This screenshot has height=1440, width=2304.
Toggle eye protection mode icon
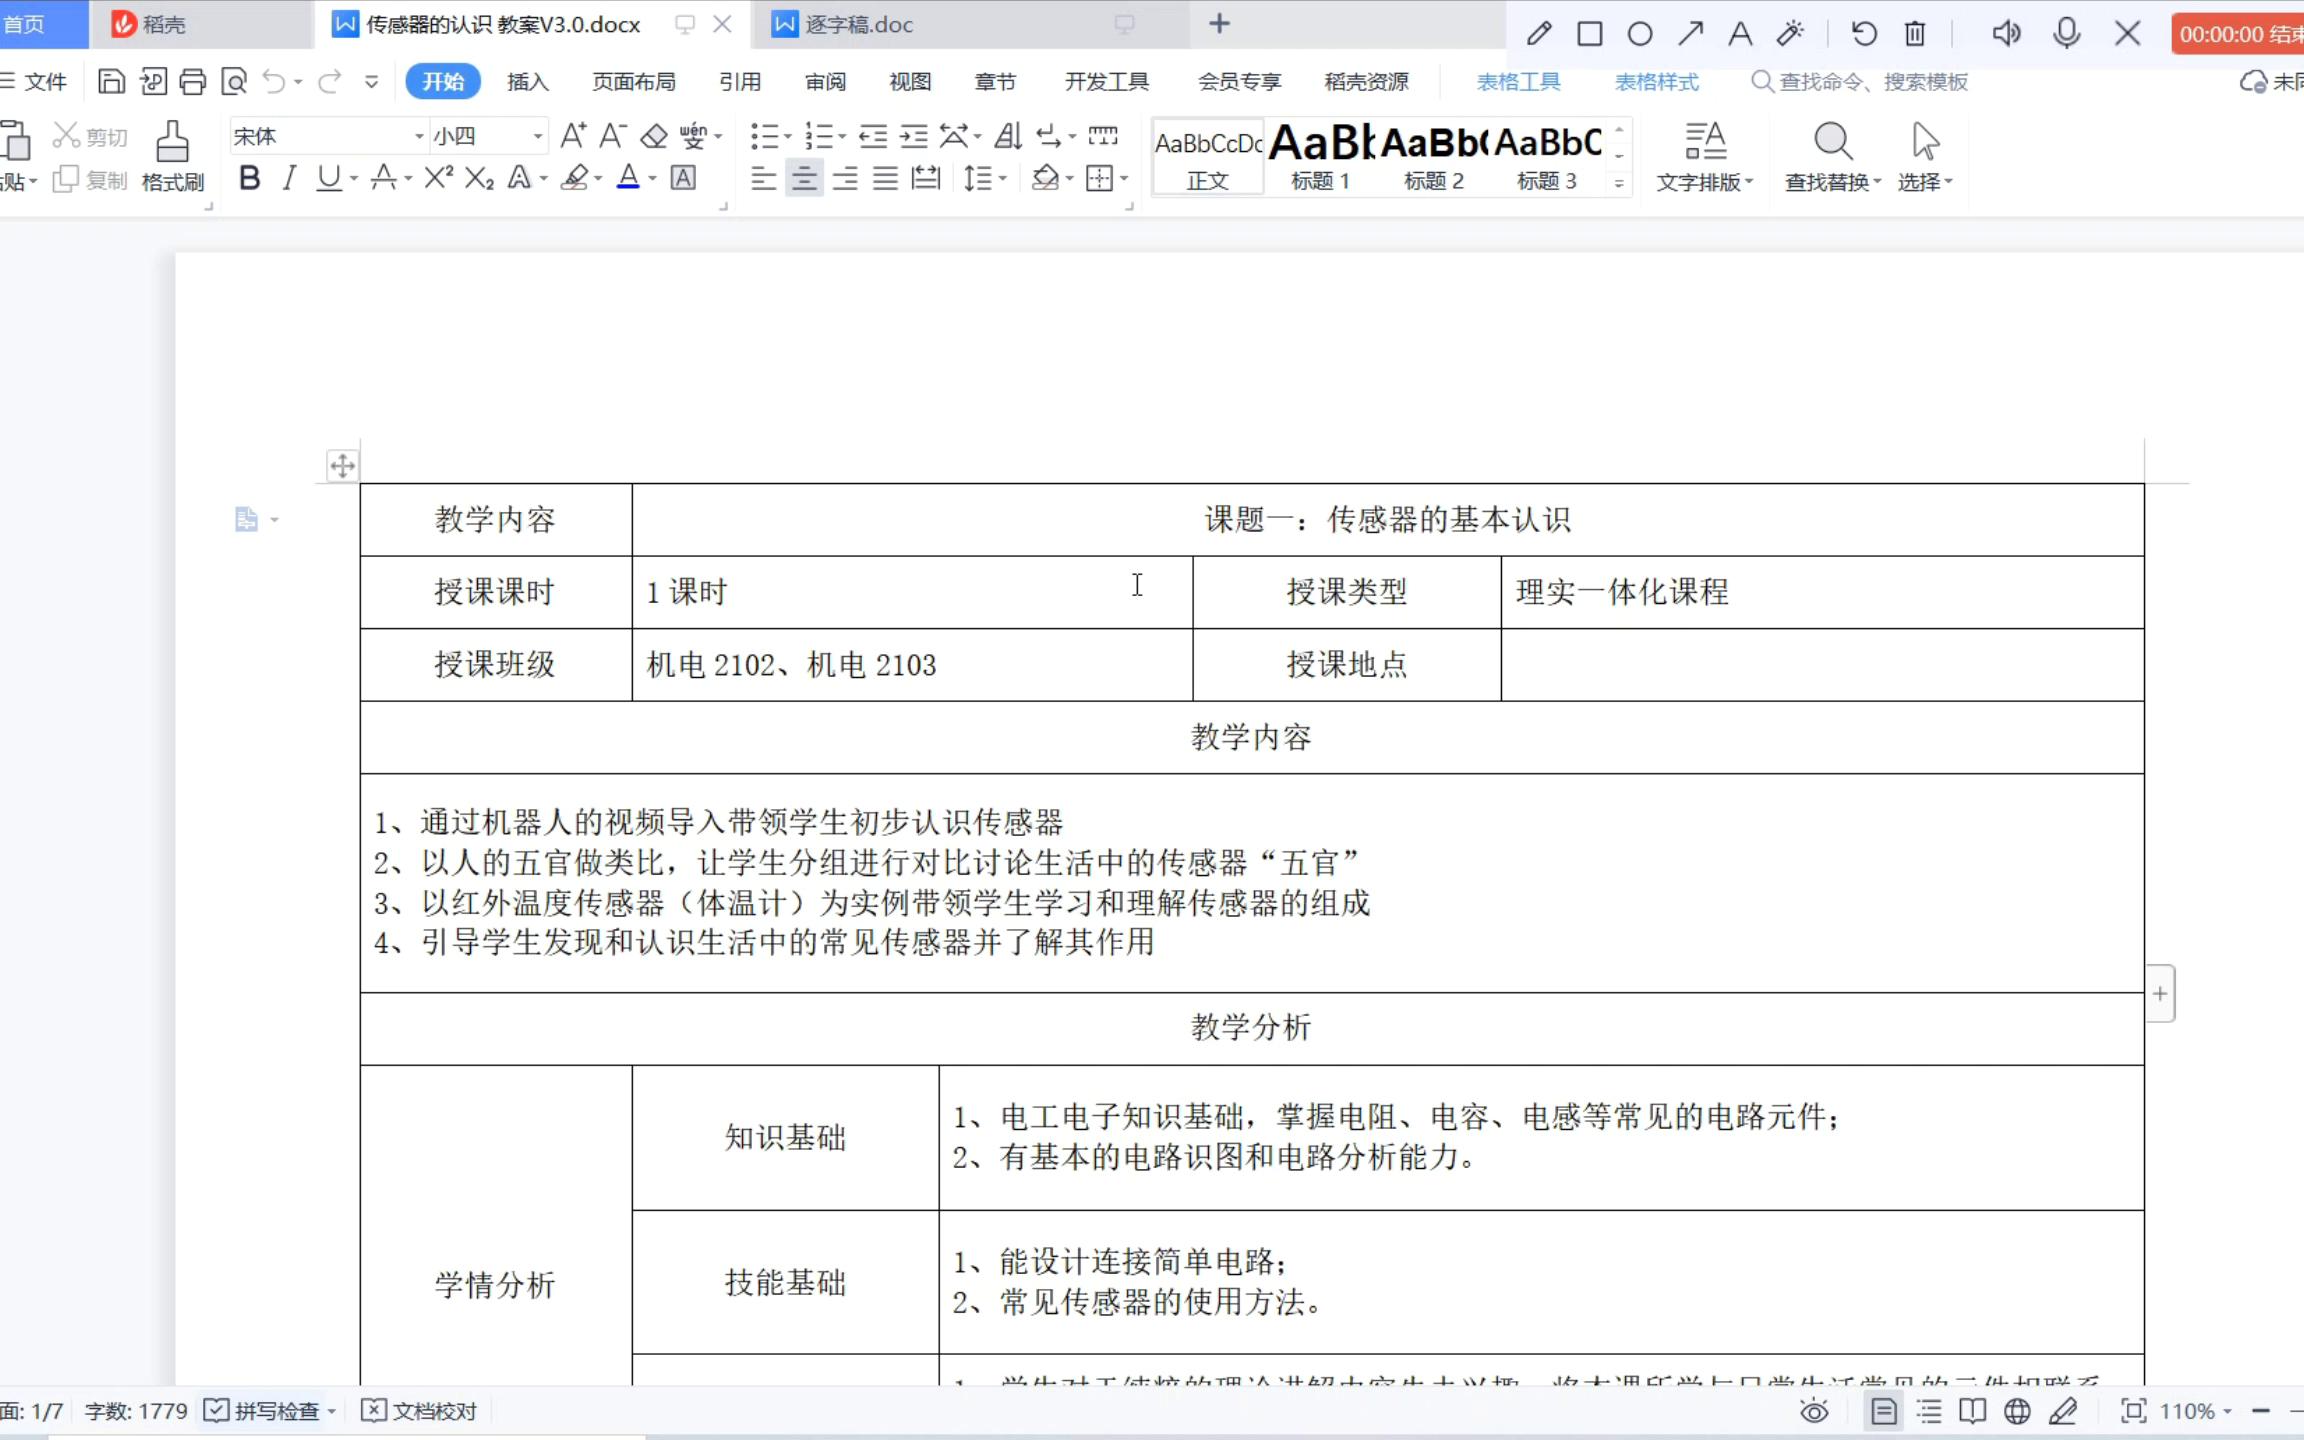[x=1814, y=1411]
